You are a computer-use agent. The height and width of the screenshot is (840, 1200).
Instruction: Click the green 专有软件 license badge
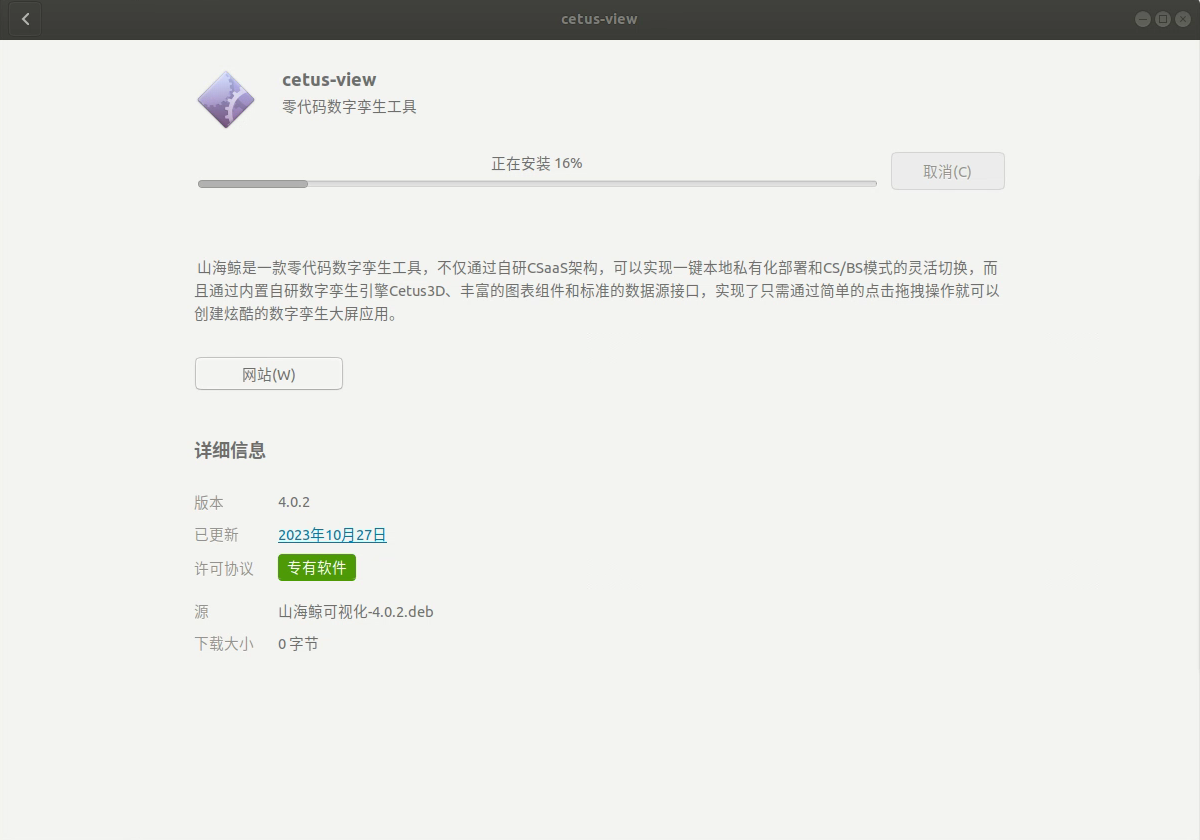[x=317, y=568]
